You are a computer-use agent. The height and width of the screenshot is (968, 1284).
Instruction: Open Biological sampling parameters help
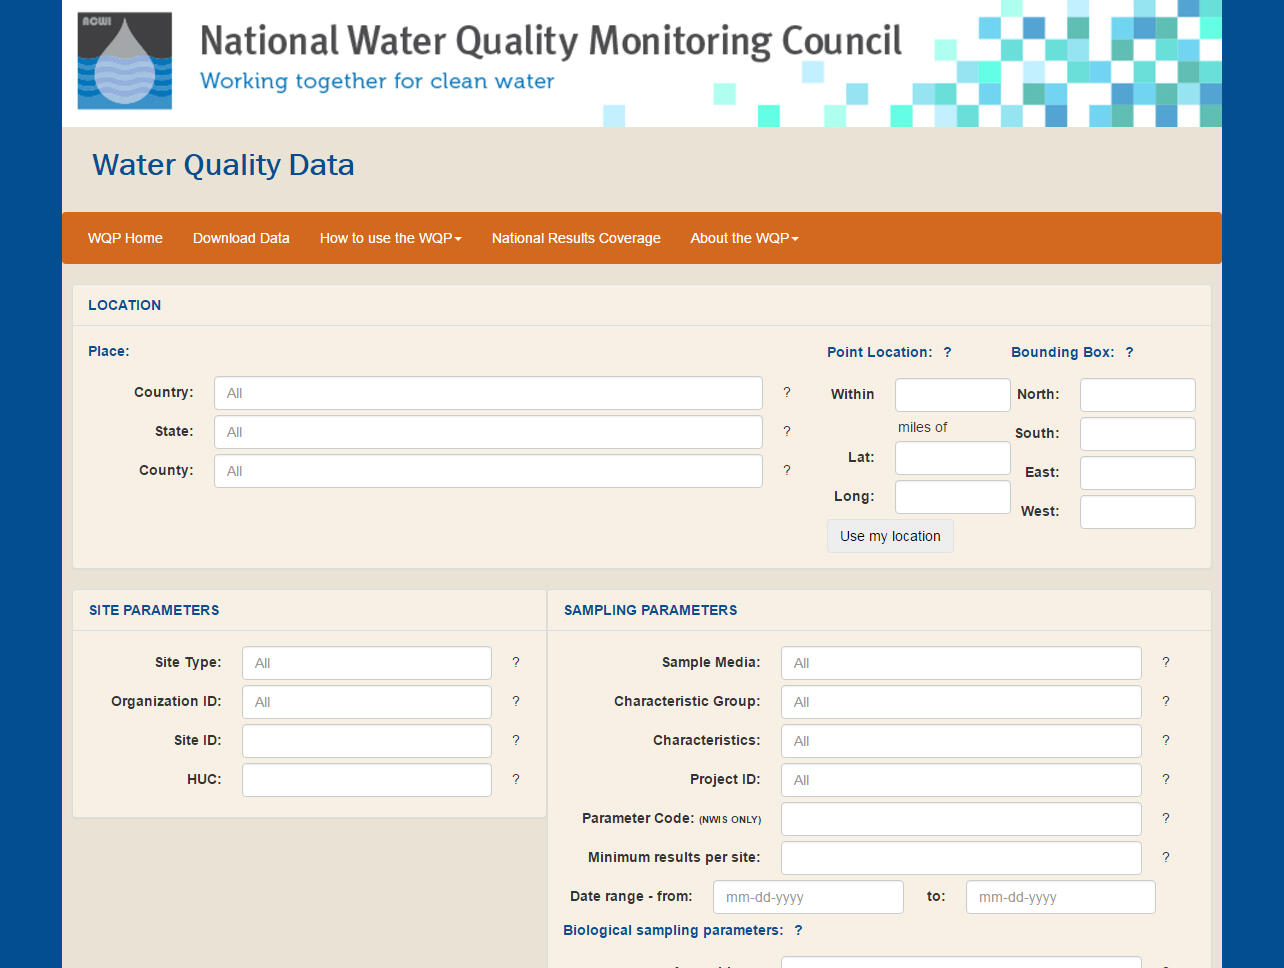coord(798,930)
